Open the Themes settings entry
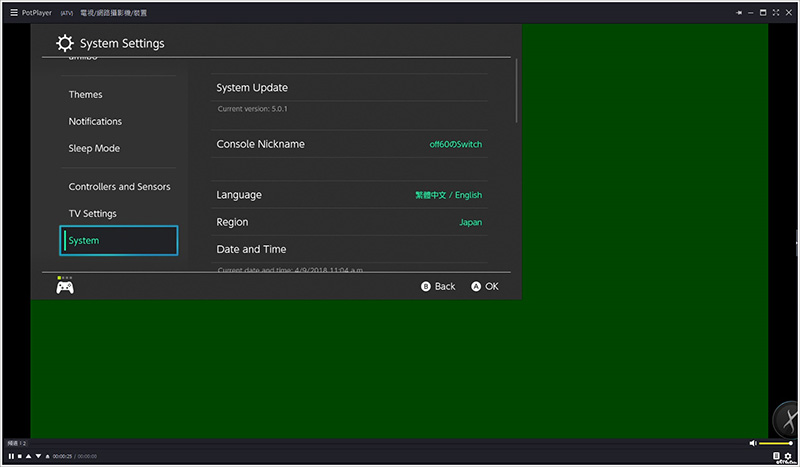Image resolution: width=800 pixels, height=467 pixels. (85, 95)
